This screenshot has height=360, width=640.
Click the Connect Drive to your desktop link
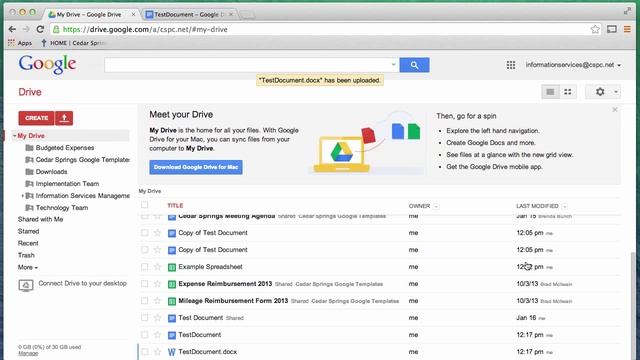pyautogui.click(x=82, y=283)
